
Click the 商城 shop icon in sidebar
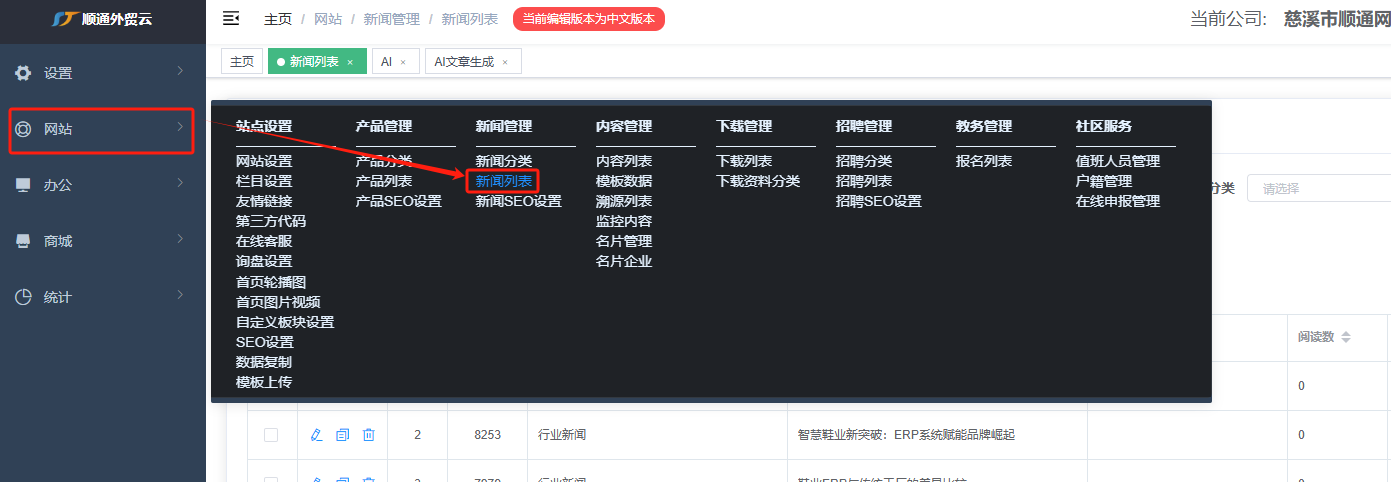[23, 241]
